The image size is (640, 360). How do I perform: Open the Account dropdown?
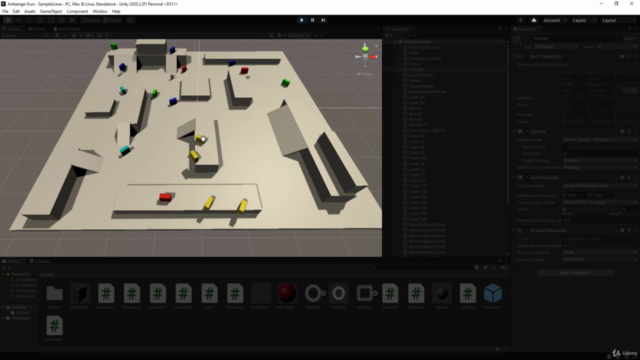click(x=554, y=20)
